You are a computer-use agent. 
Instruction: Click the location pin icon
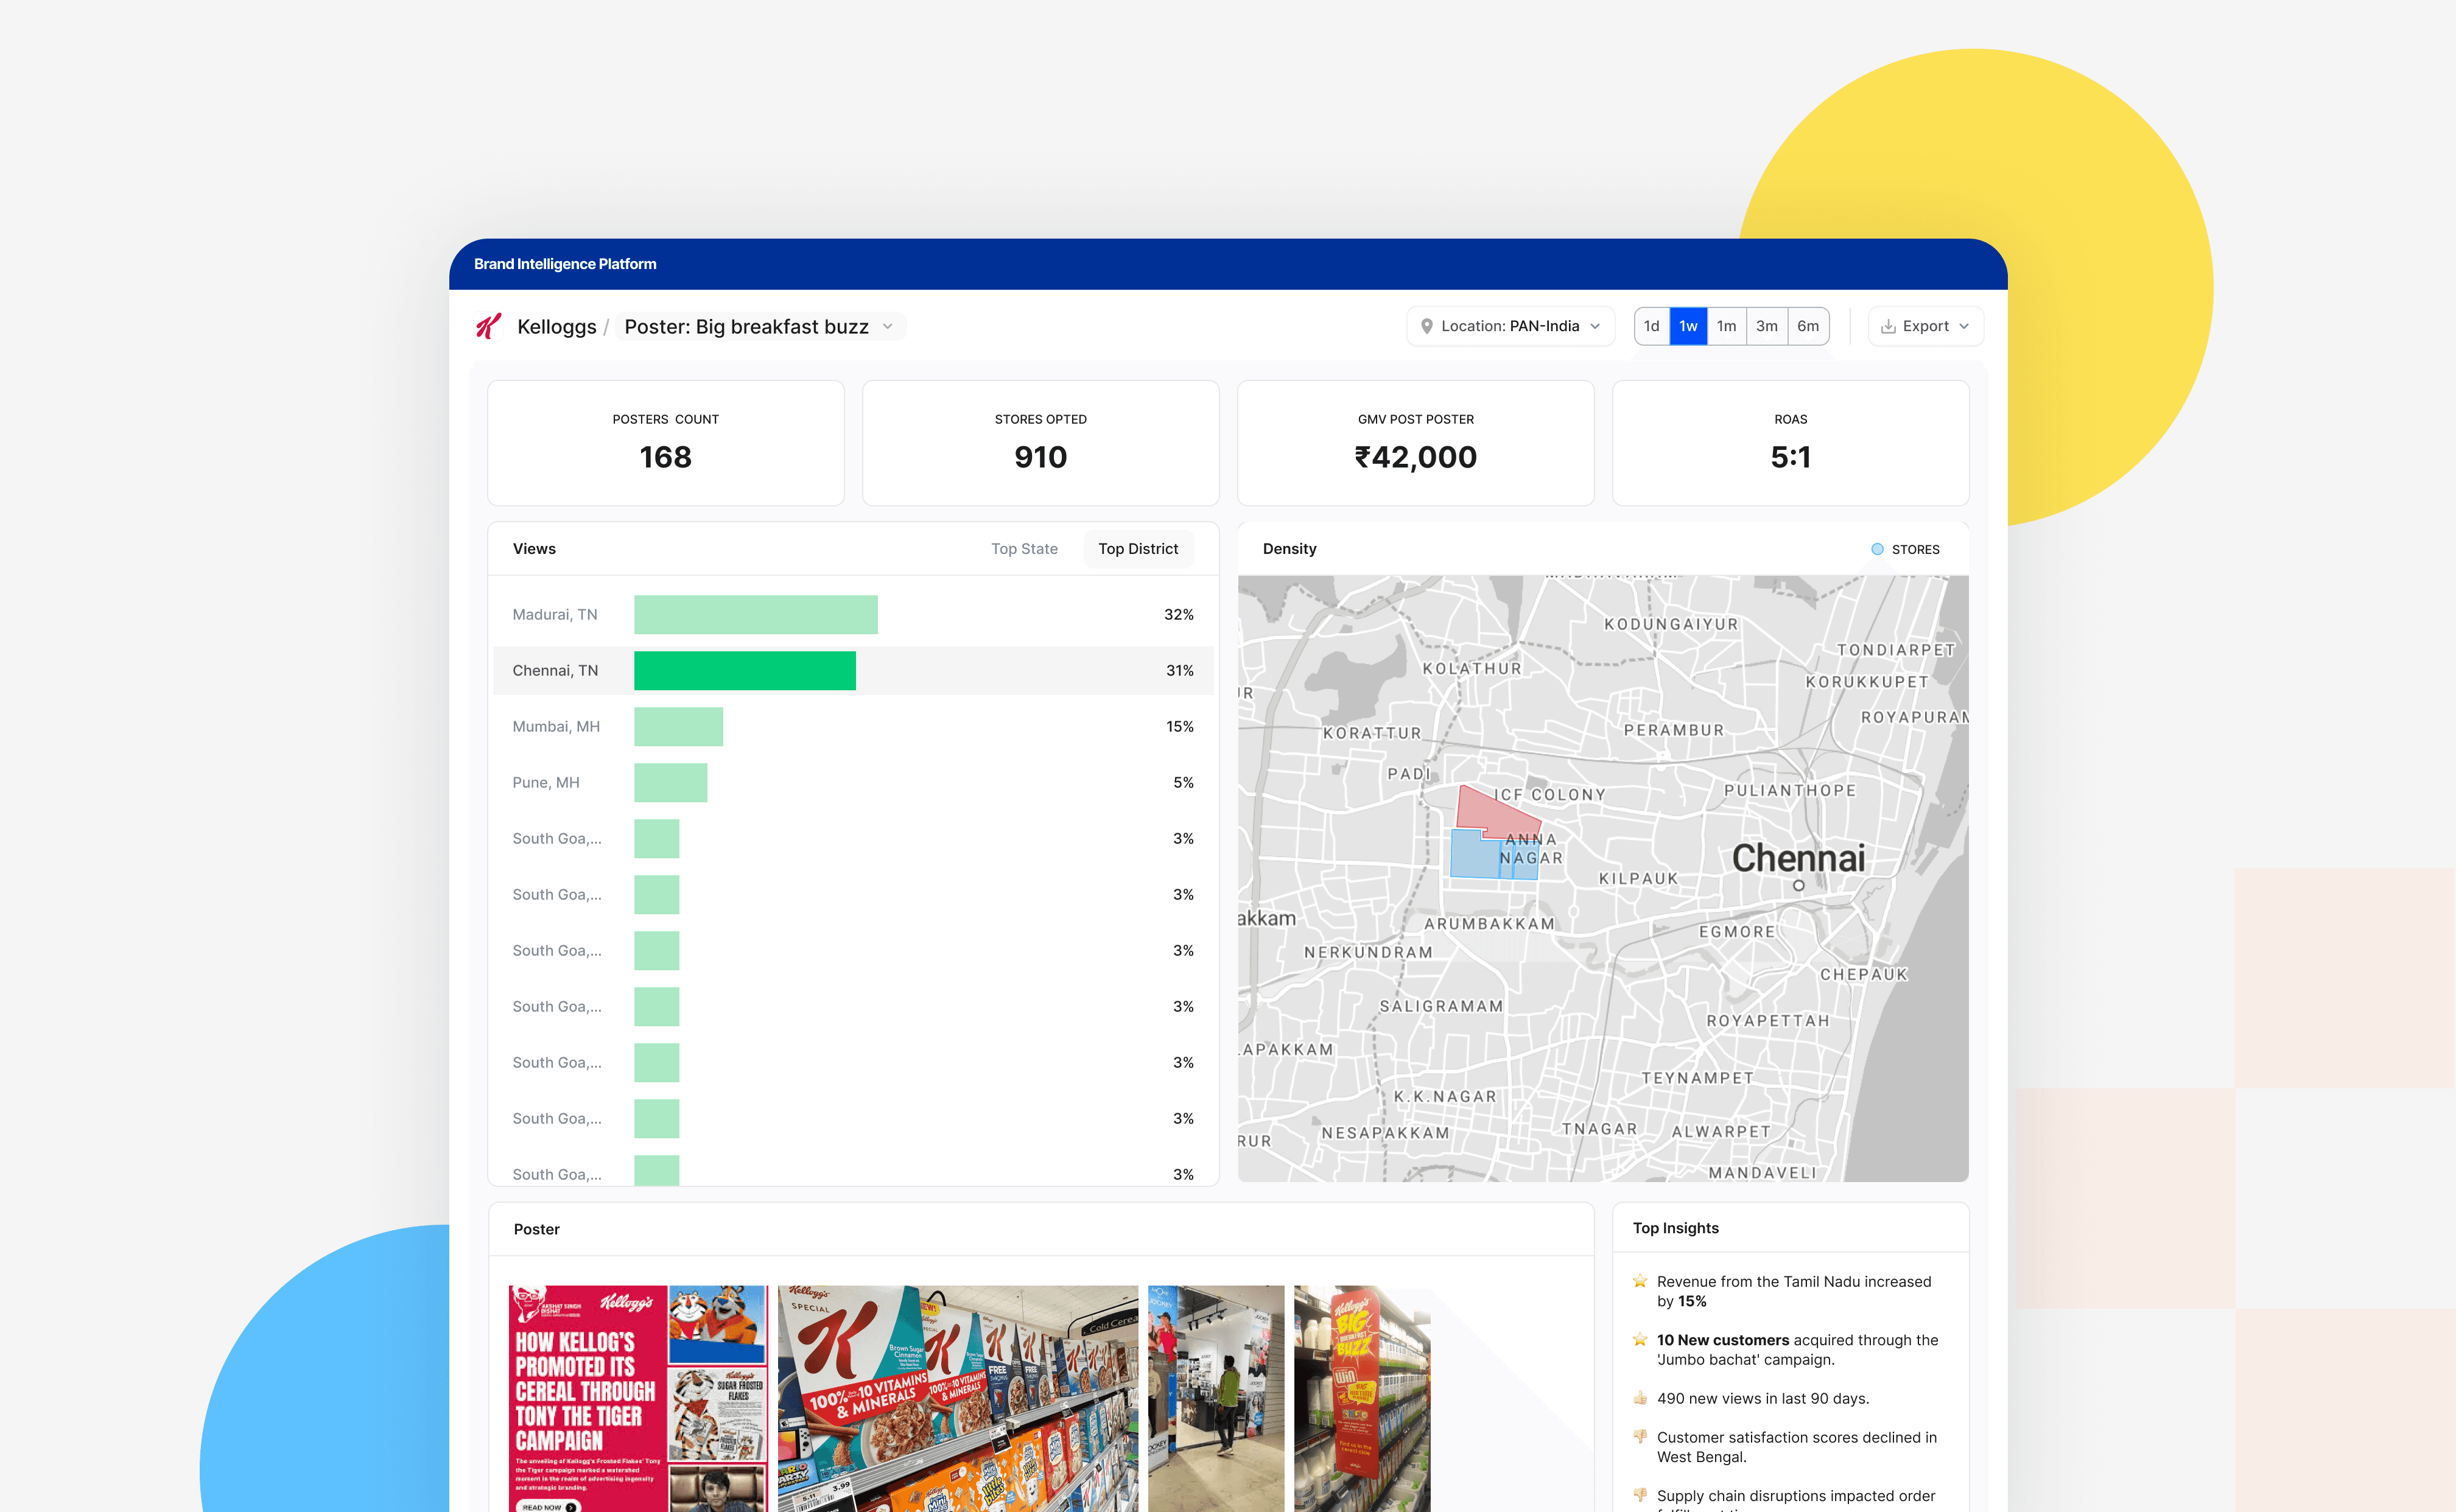(1427, 326)
